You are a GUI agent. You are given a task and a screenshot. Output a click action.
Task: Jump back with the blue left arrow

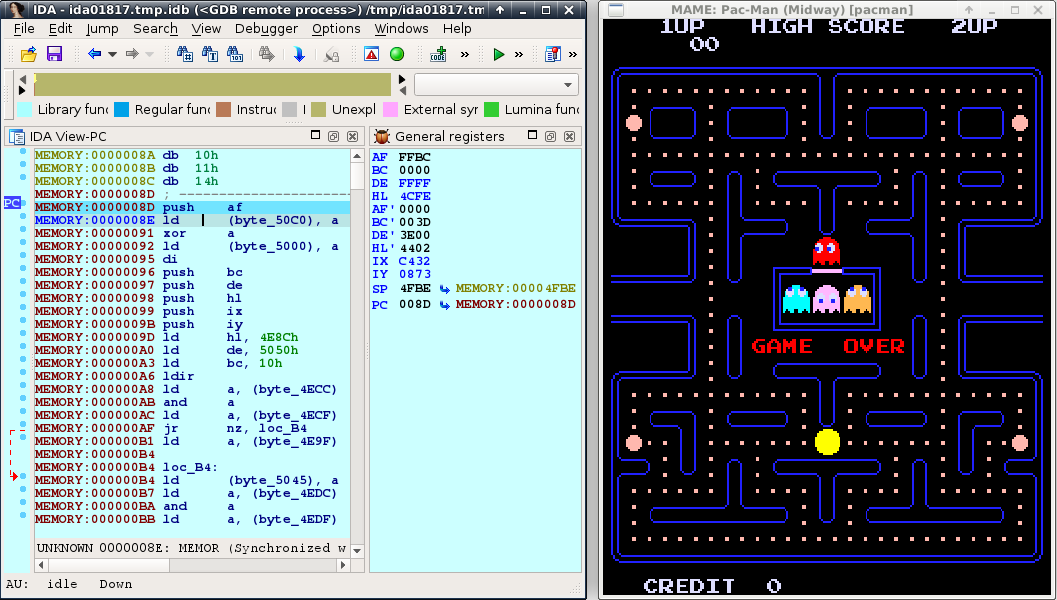pyautogui.click(x=94, y=55)
